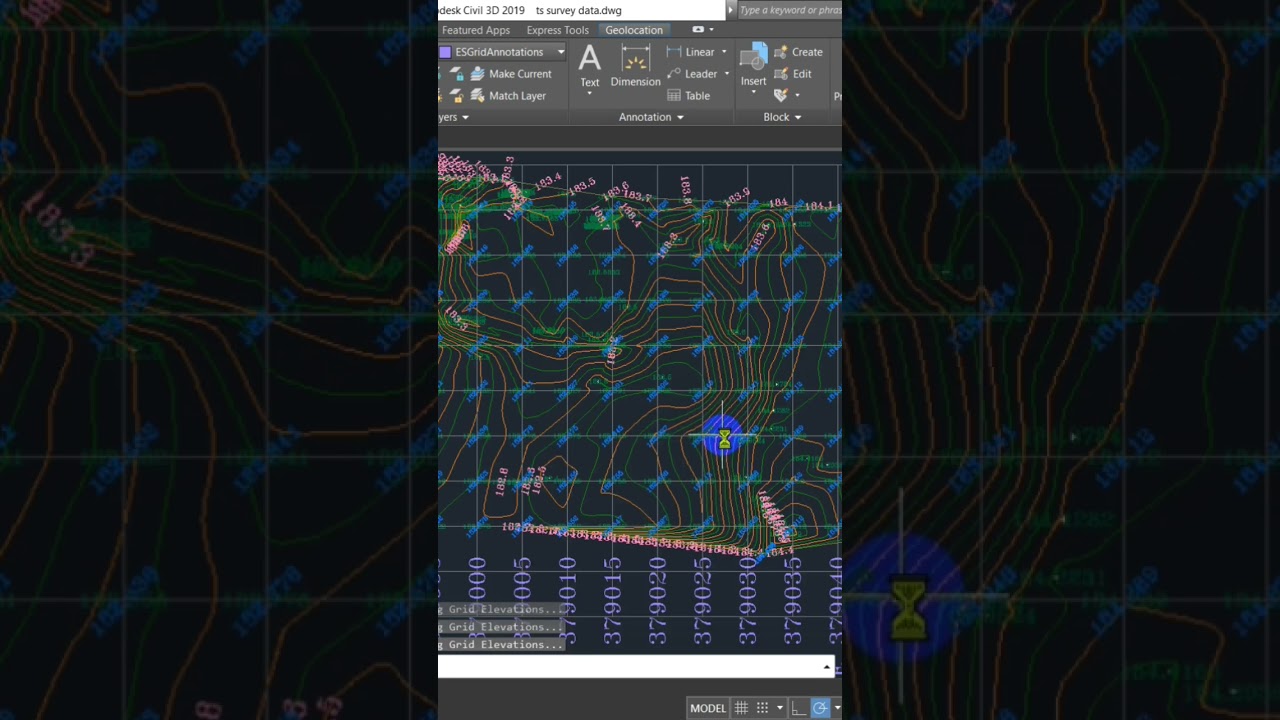This screenshot has width=1280, height=720.
Task: Click the unlock layer icon
Action: pos(457,96)
